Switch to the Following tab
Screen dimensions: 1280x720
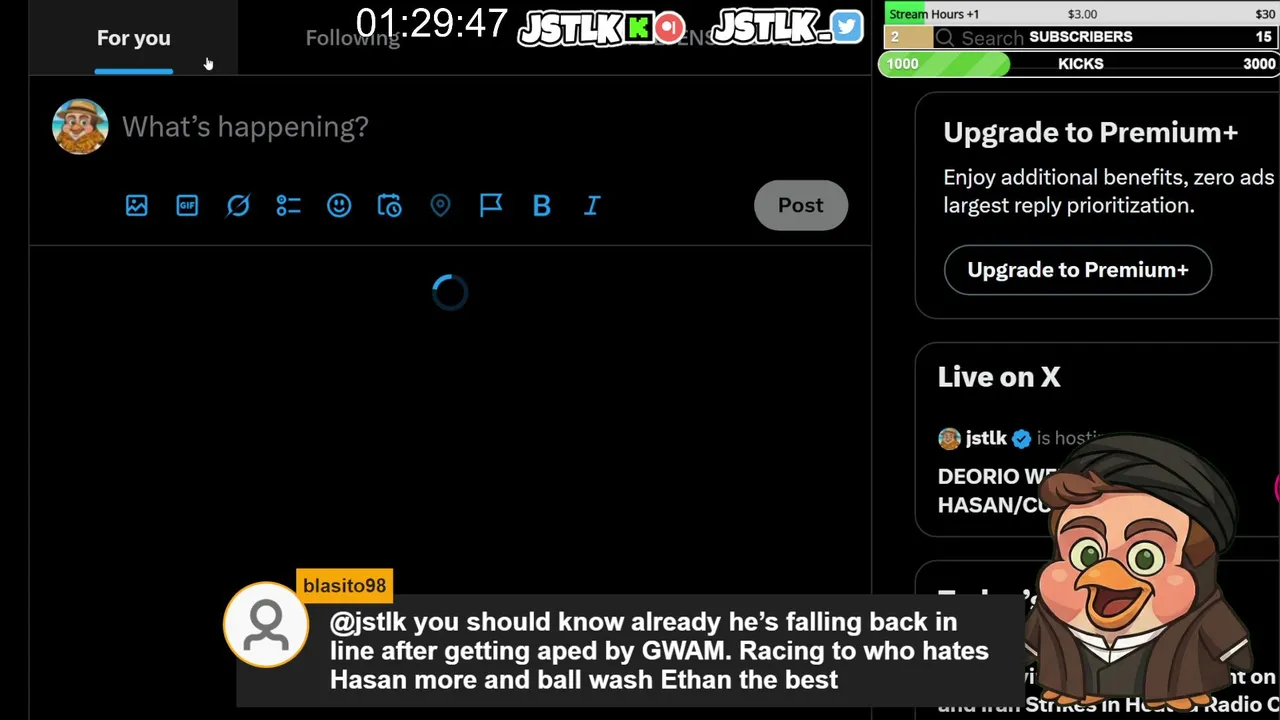352,38
